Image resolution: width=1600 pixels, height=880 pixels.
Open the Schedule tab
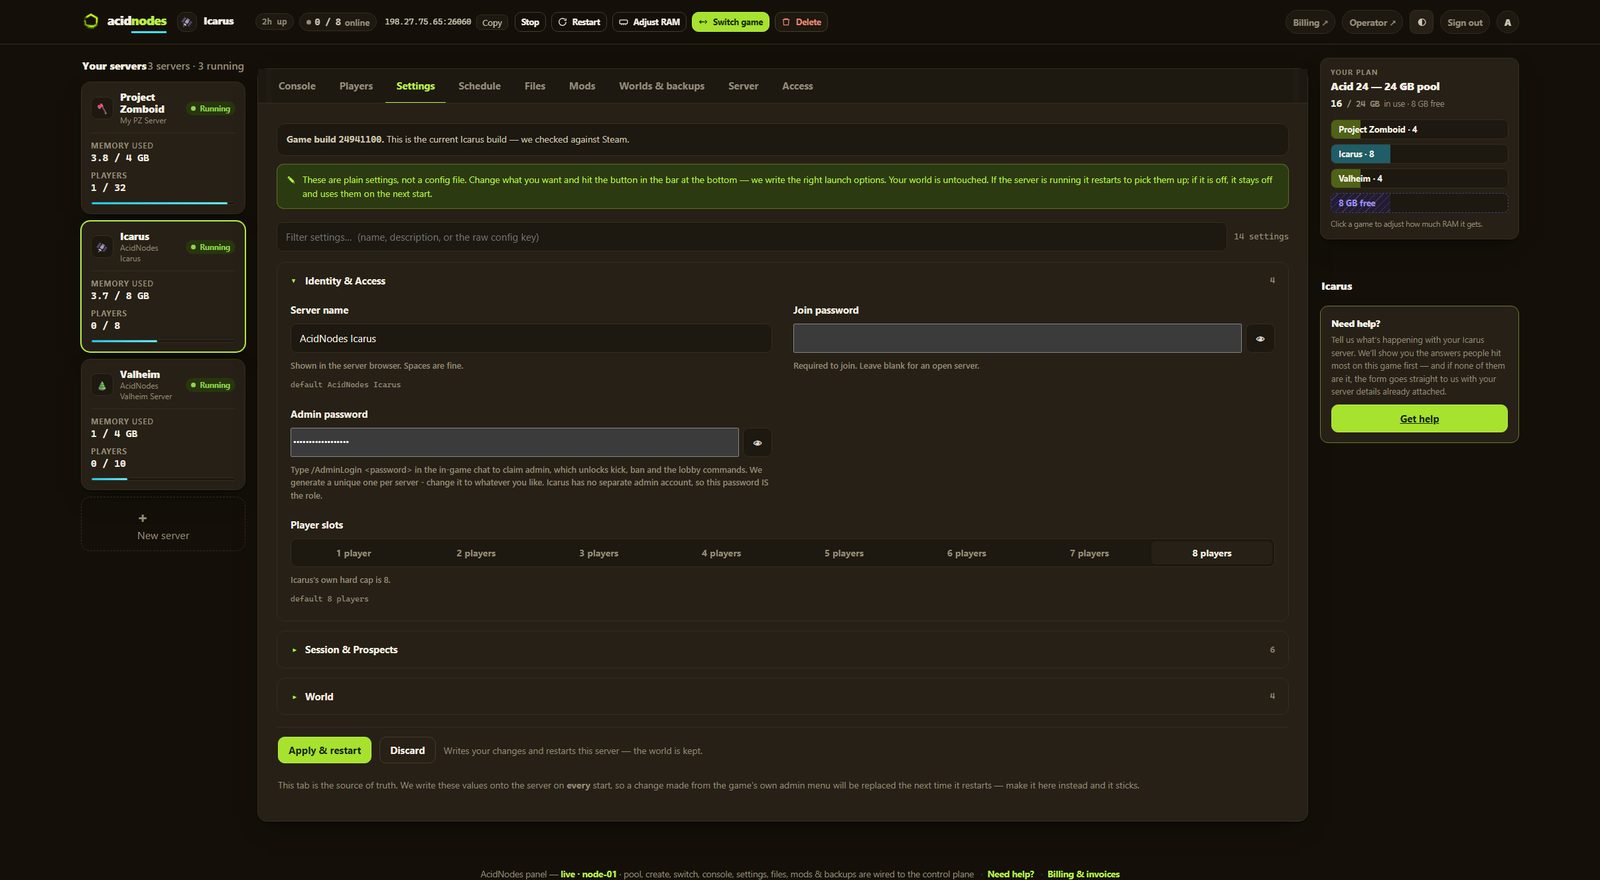click(479, 86)
